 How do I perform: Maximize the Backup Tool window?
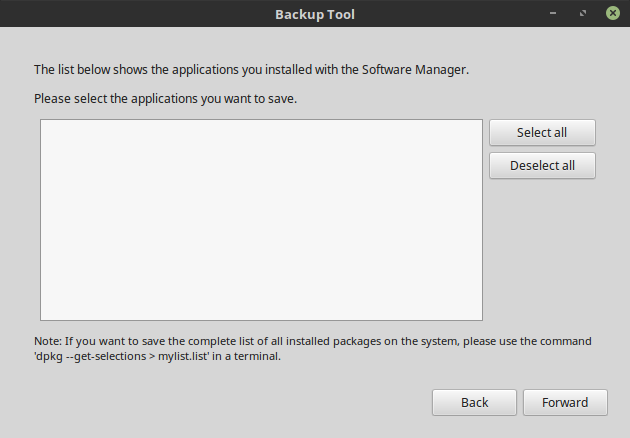pos(582,15)
